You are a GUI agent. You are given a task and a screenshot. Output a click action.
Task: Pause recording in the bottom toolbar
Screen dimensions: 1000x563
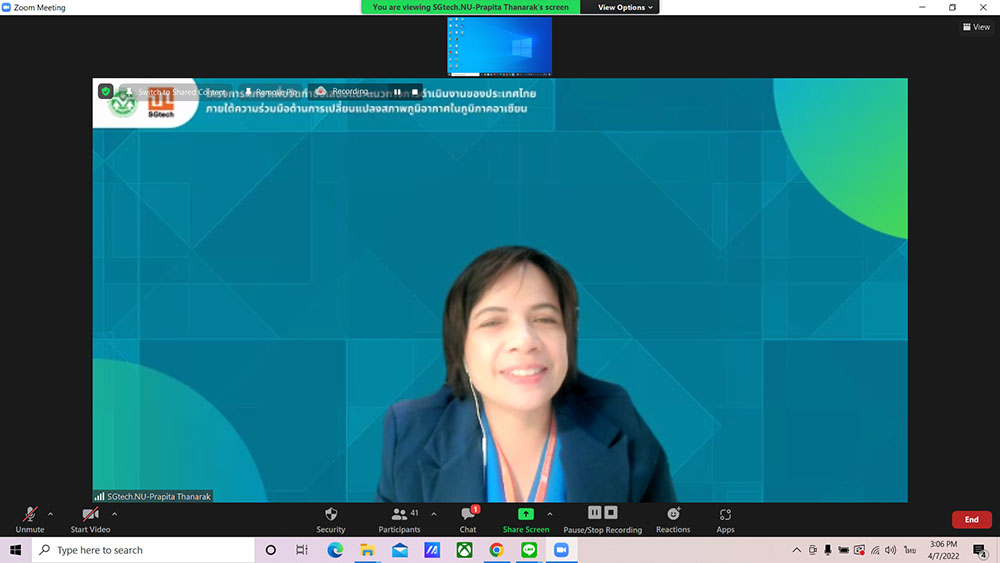click(594, 513)
